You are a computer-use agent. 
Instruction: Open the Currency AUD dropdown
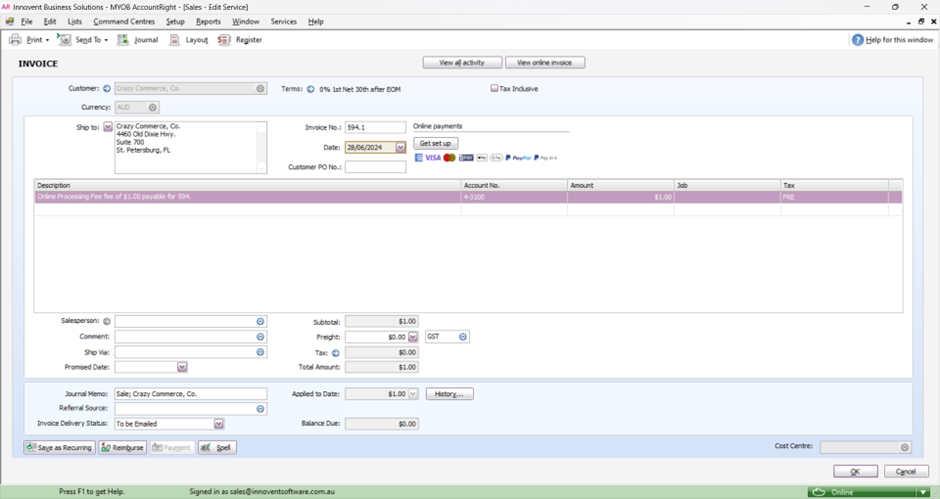[153, 107]
